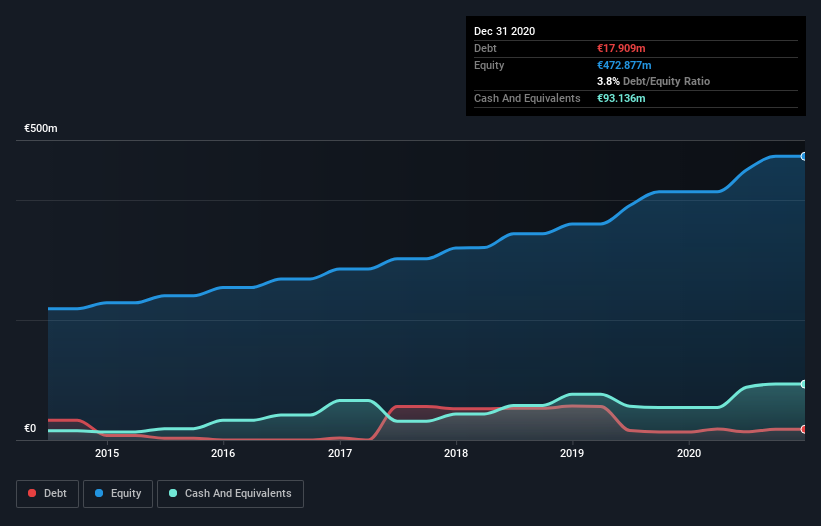821x526 pixels.
Task: Click the €500m y-axis label
Action: coord(41,129)
